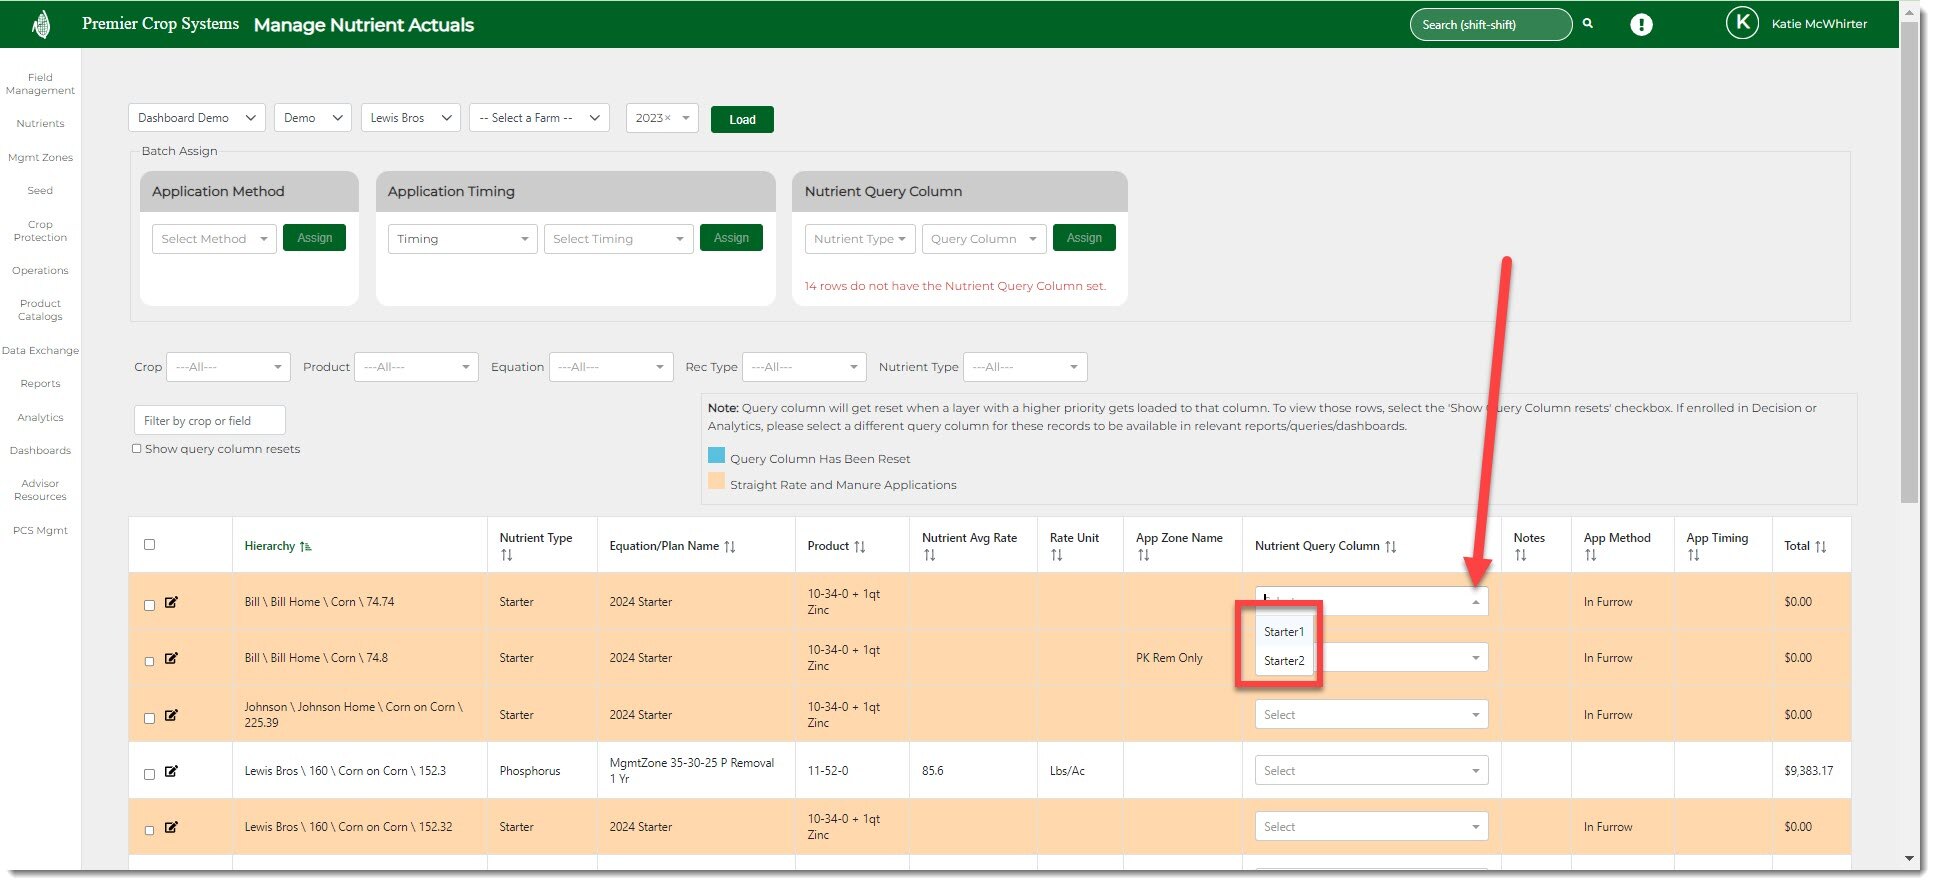1935x885 pixels.
Task: Sort the Total column
Action: (x=1820, y=546)
